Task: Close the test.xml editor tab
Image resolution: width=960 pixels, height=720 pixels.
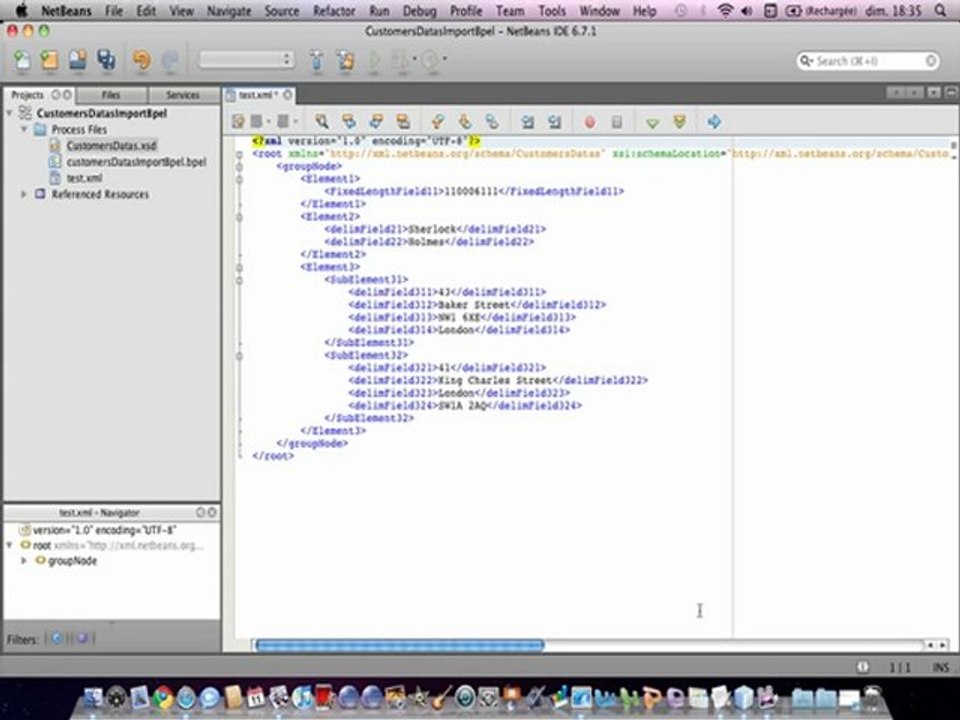Action: (288, 94)
